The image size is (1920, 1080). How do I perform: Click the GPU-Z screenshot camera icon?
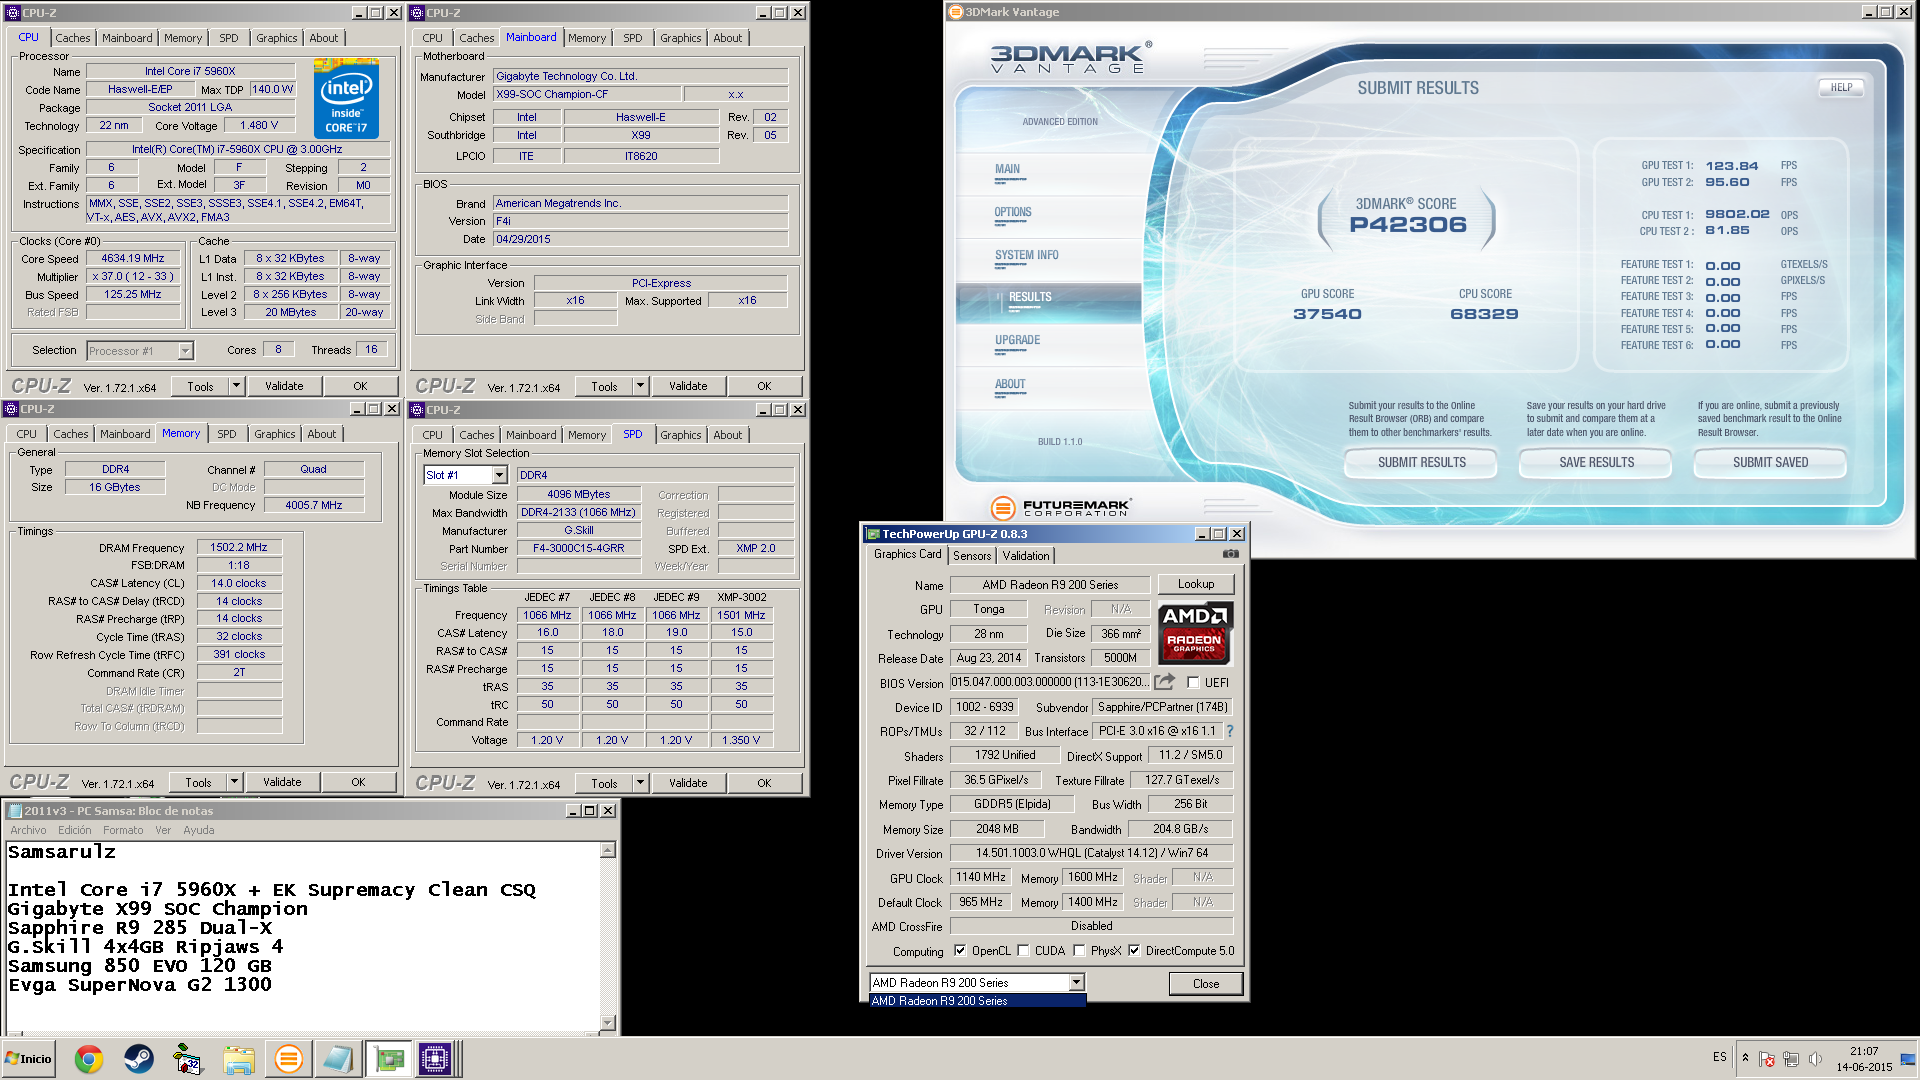(x=1230, y=554)
